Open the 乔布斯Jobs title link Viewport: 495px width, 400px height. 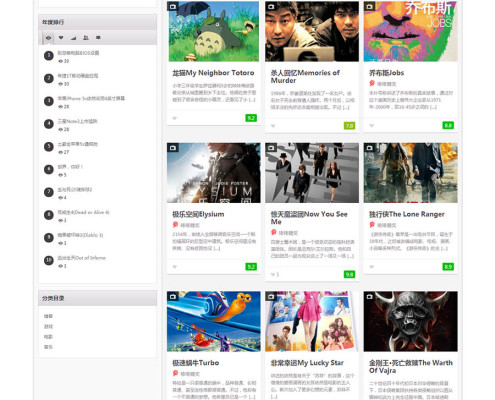tap(387, 73)
